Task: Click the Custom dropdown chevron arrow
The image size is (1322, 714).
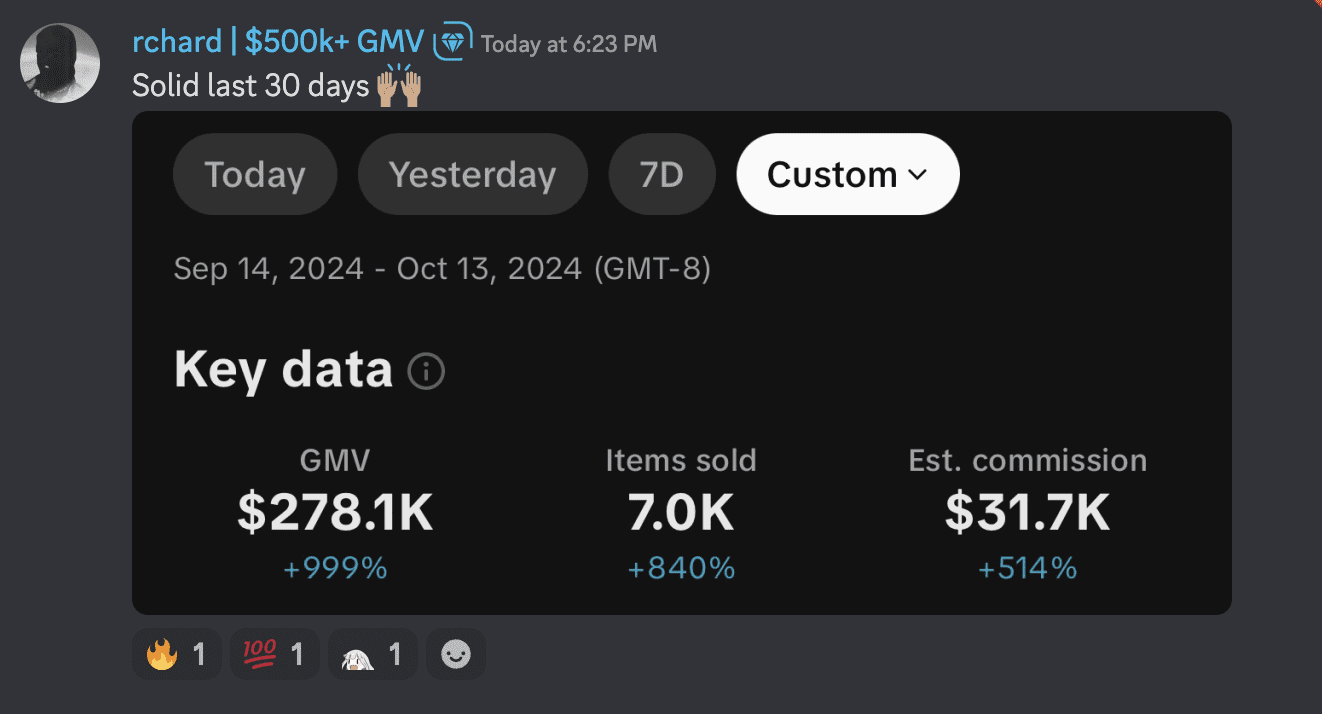Action: click(x=917, y=175)
